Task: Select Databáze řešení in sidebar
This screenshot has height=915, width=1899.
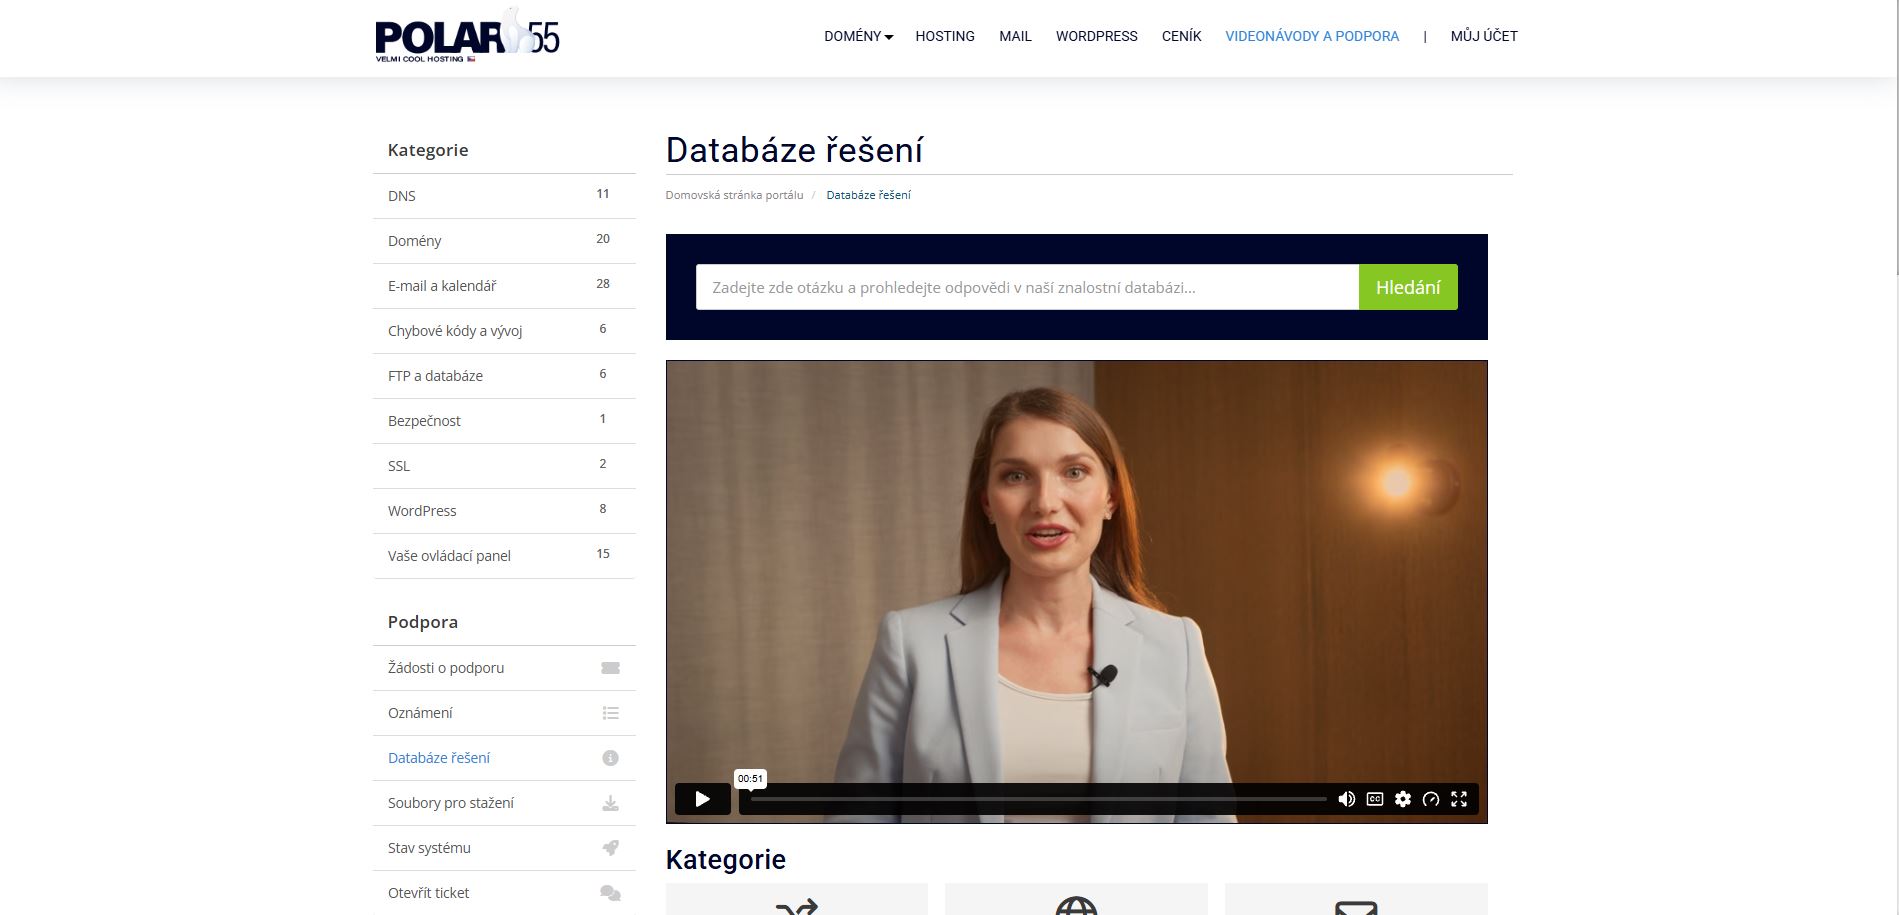Action: [504, 758]
